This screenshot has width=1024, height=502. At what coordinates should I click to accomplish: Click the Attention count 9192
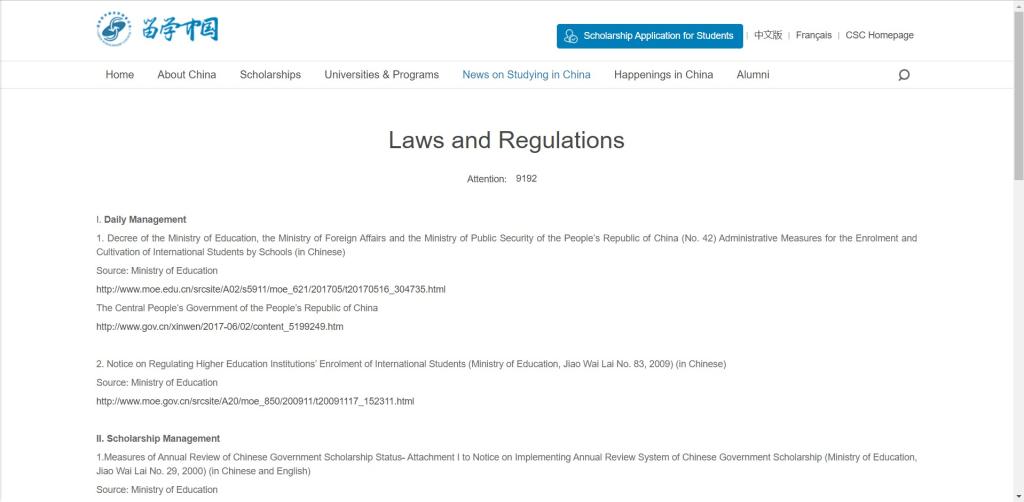click(526, 178)
